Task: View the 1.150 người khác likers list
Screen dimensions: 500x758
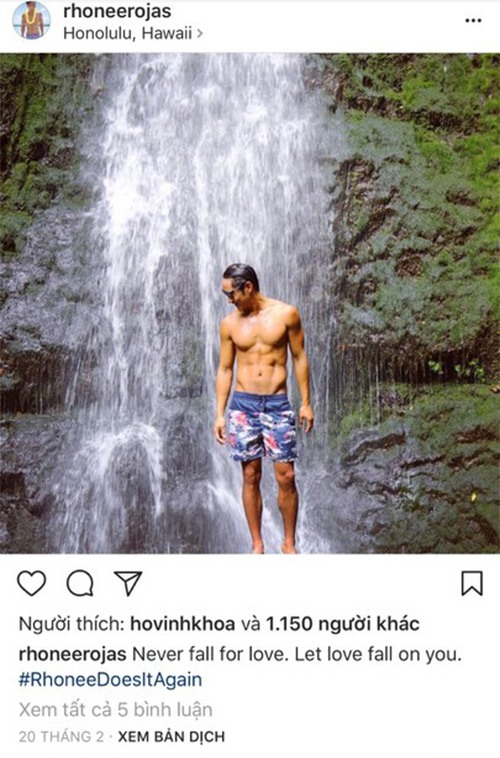Action: pos(343,624)
